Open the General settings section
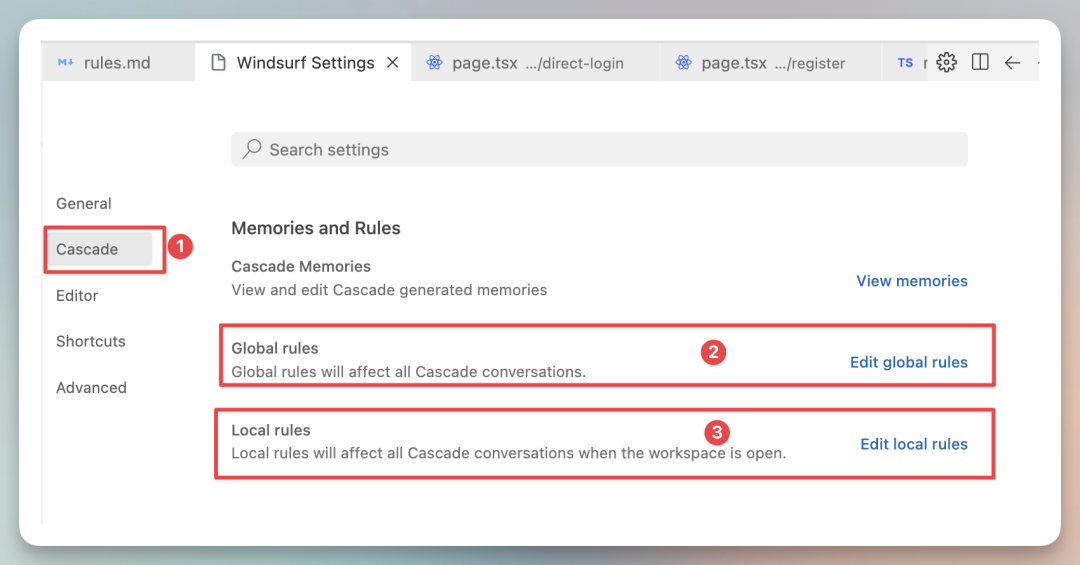The image size is (1080, 565). (x=83, y=203)
